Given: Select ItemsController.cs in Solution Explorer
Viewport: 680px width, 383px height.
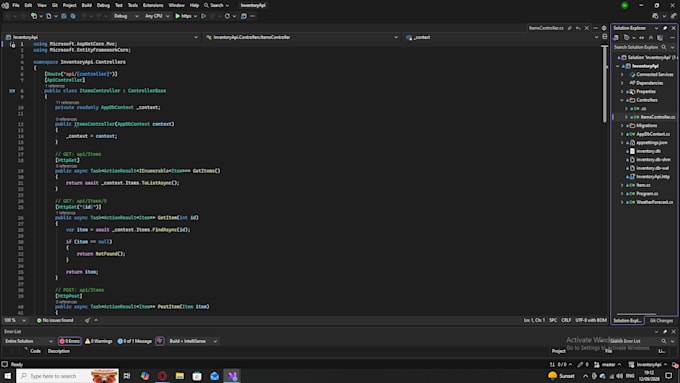Looking at the screenshot, I should [x=657, y=117].
